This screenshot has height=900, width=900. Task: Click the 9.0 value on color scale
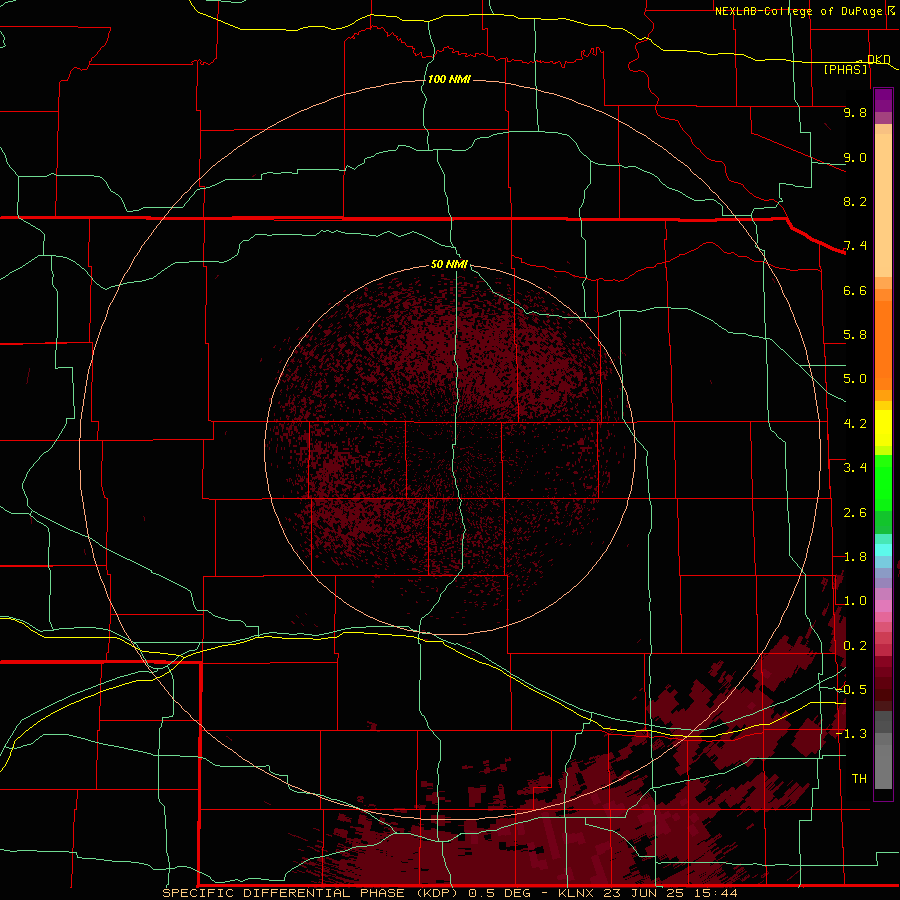pyautogui.click(x=855, y=157)
